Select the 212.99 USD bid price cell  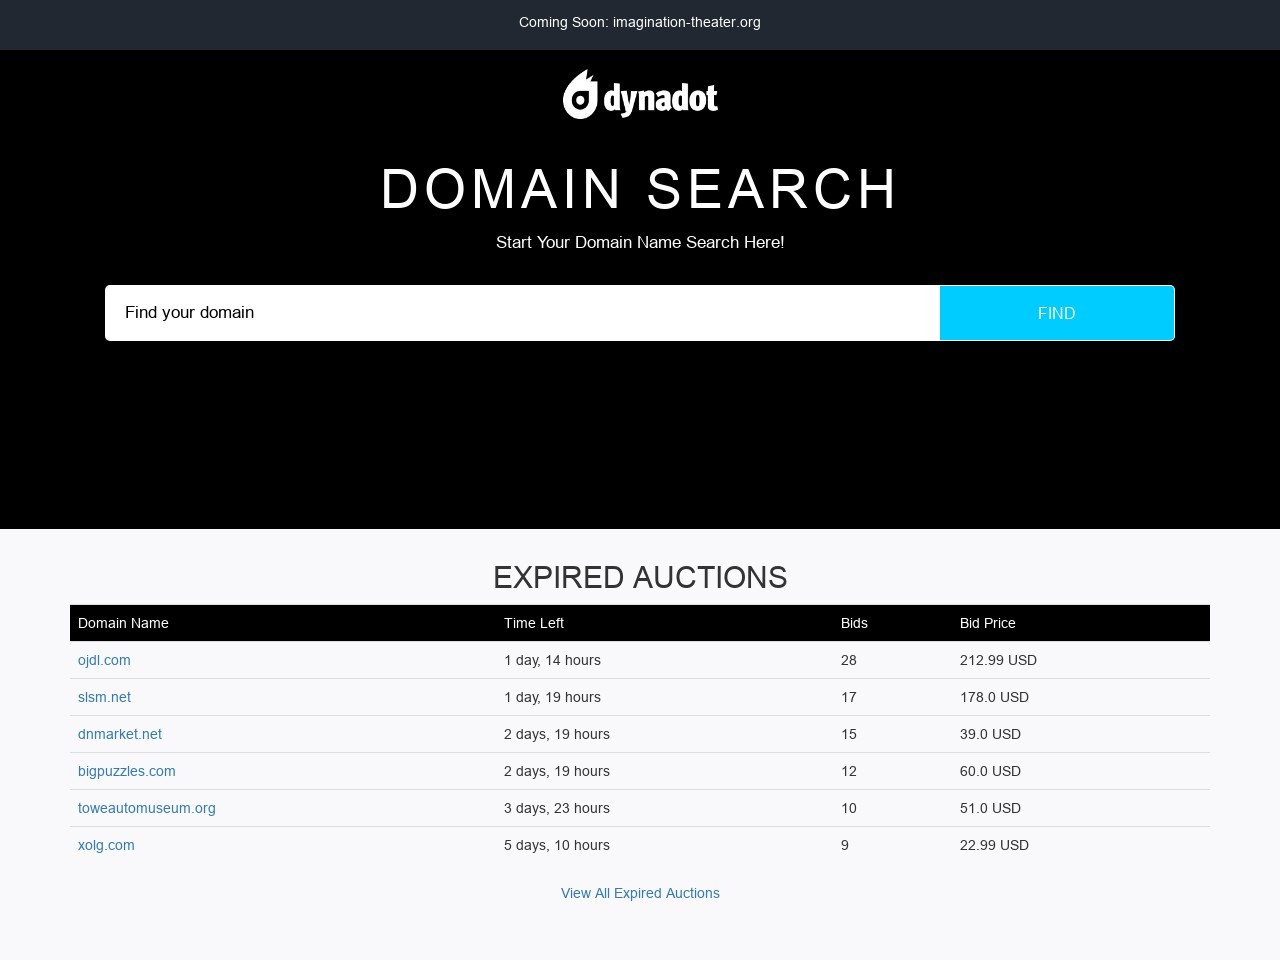(998, 660)
